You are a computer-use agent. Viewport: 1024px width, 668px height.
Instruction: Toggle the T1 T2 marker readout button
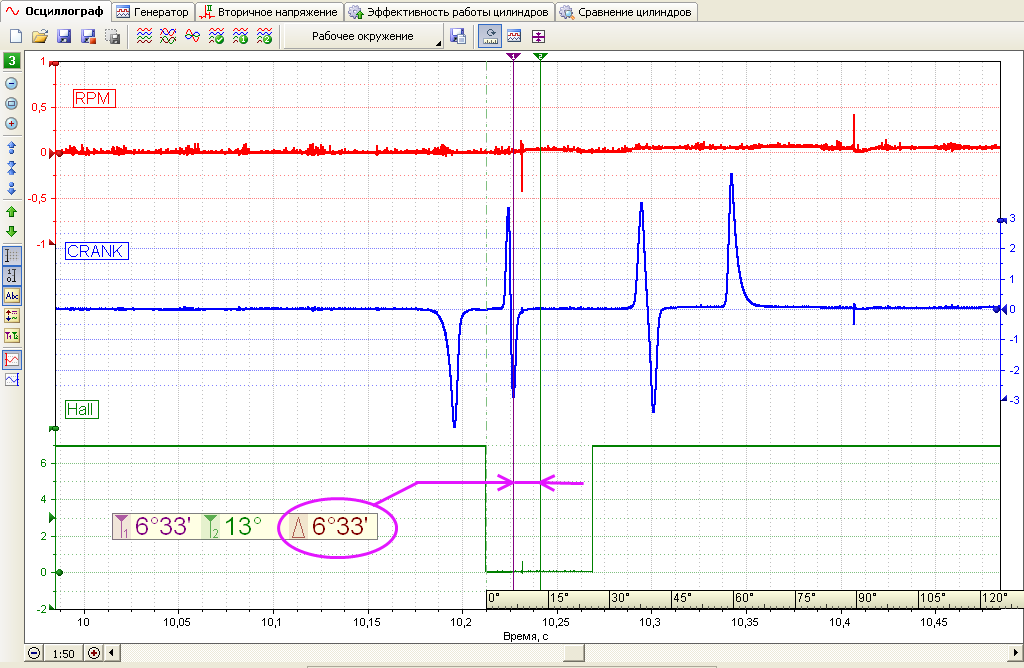[x=12, y=336]
